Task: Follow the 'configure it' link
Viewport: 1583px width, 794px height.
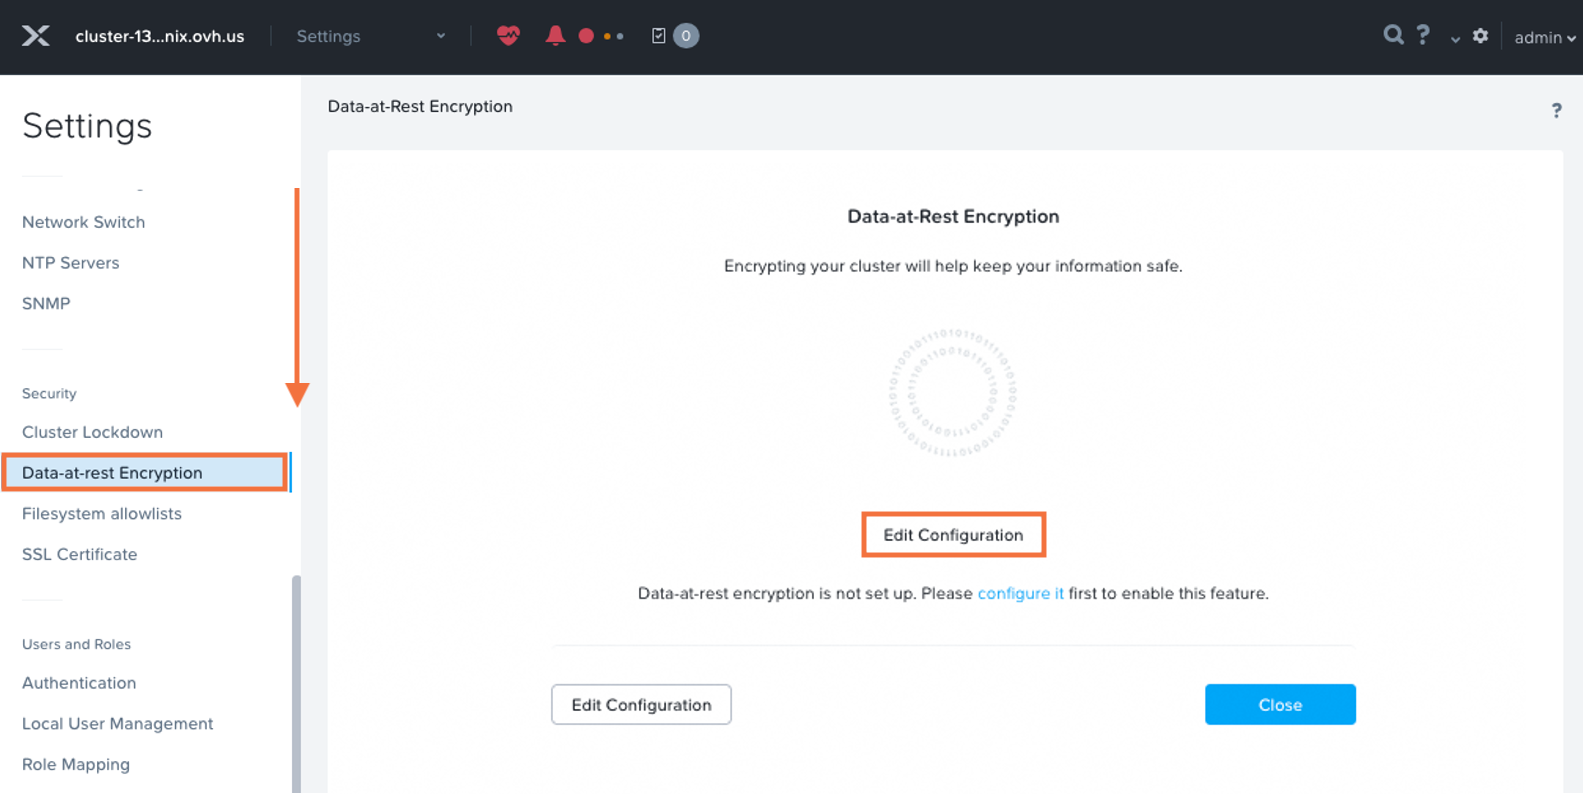Action: [x=1020, y=593]
